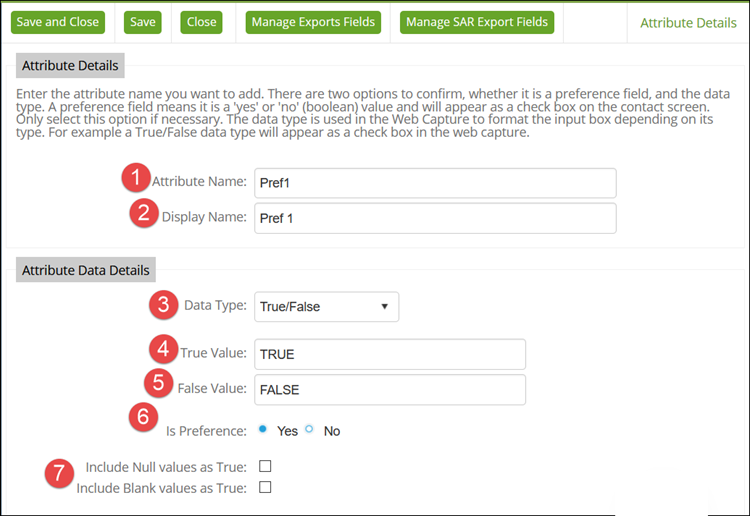The height and width of the screenshot is (516, 750).
Task: Select Yes for Is Preference
Action: click(x=263, y=430)
